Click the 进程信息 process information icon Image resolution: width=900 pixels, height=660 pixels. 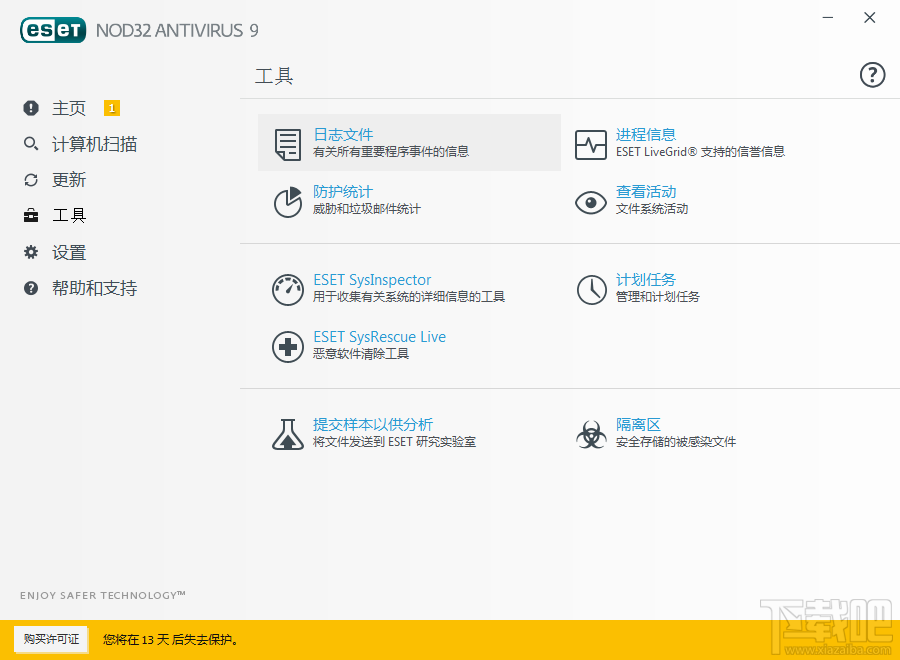pyautogui.click(x=590, y=143)
